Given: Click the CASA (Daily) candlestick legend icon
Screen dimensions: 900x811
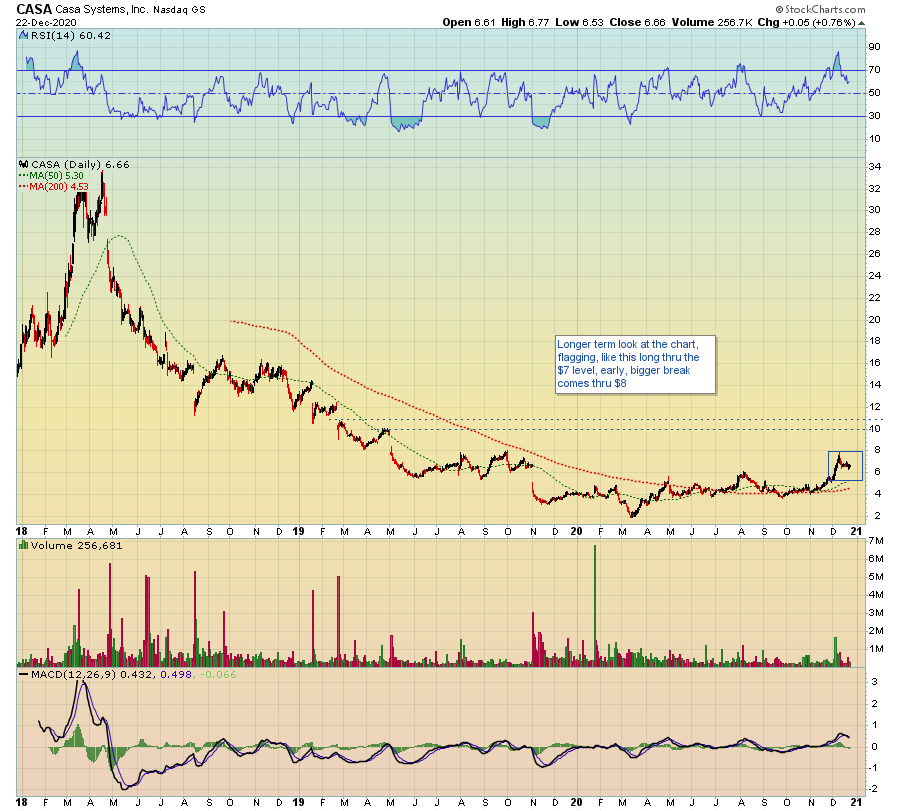Looking at the screenshot, I should coord(24,165).
